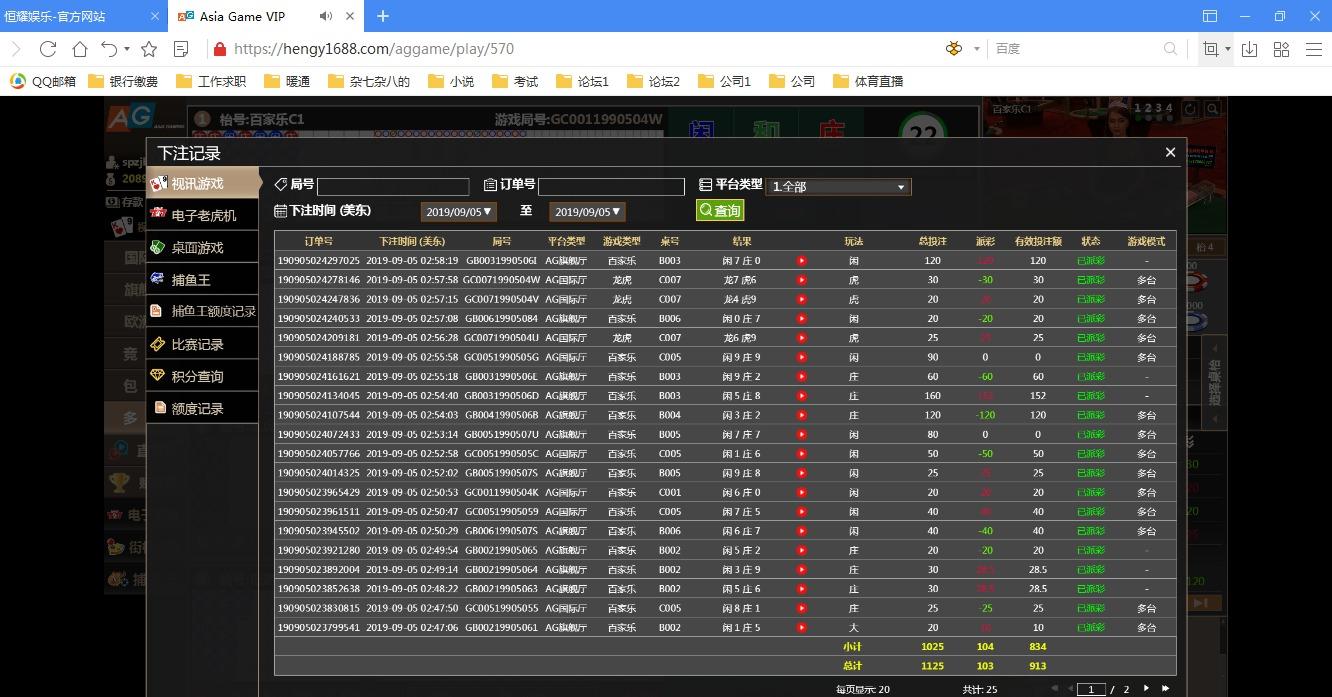Go to next page of records
The width and height of the screenshot is (1332, 697).
coord(1146,688)
